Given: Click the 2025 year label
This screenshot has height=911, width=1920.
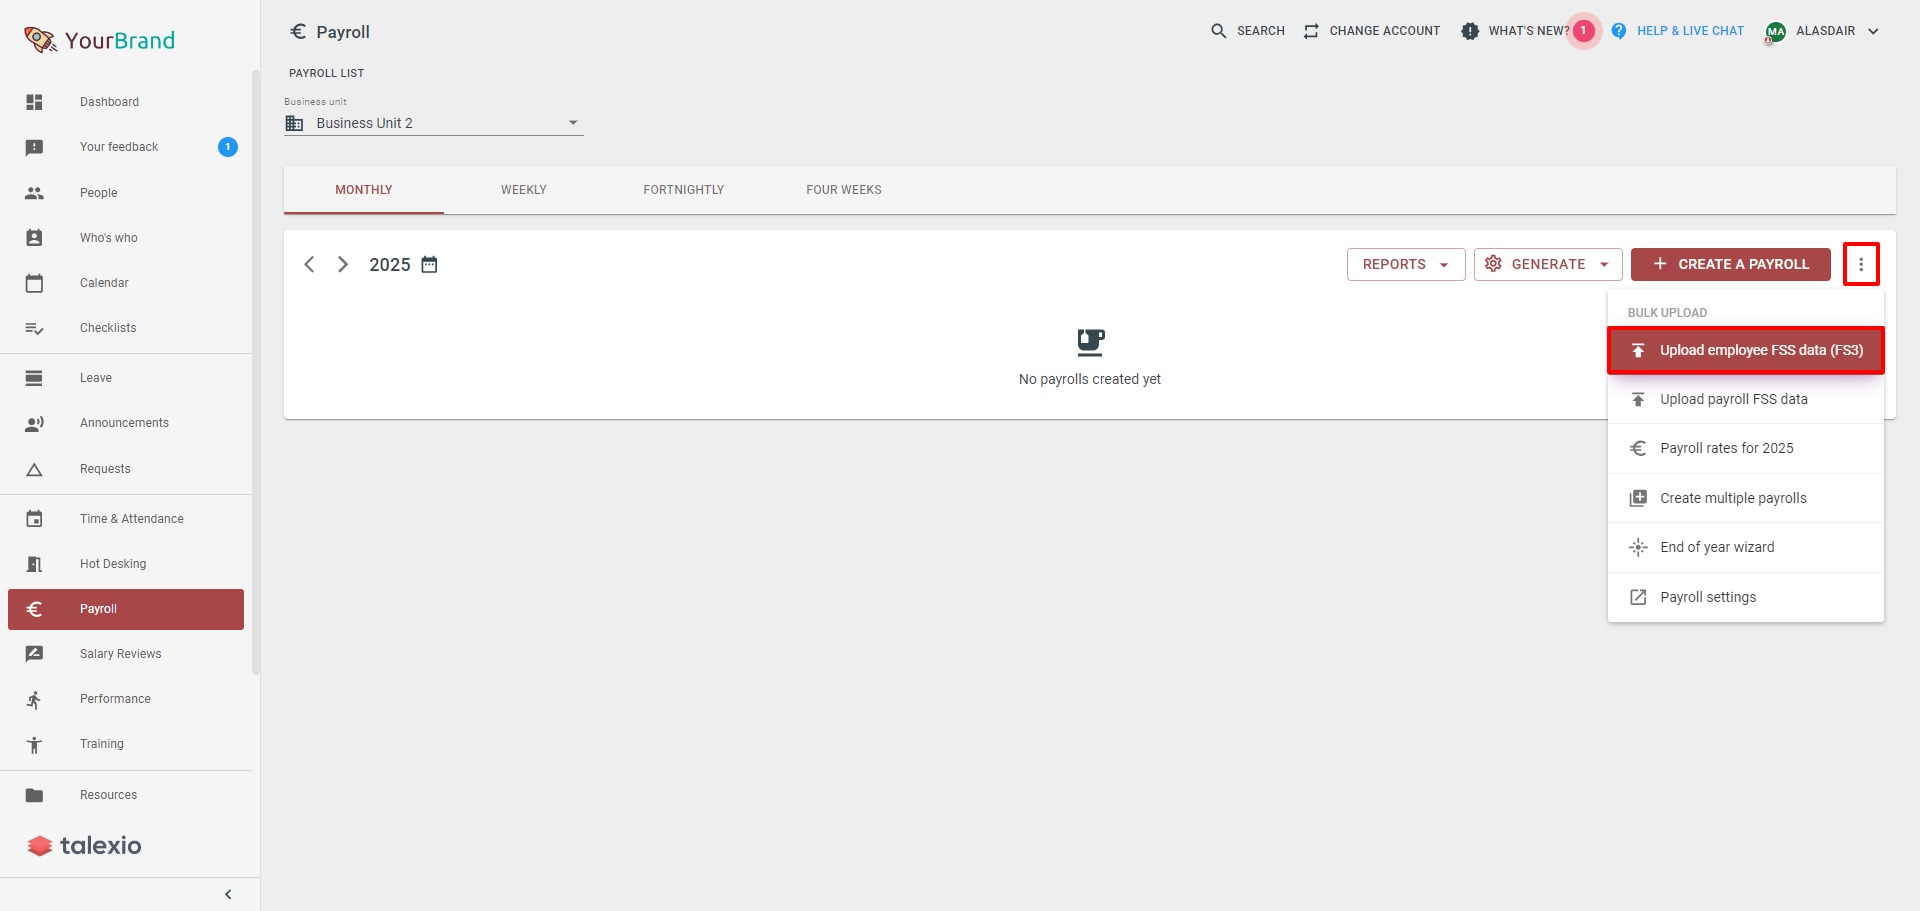Looking at the screenshot, I should click(x=390, y=264).
